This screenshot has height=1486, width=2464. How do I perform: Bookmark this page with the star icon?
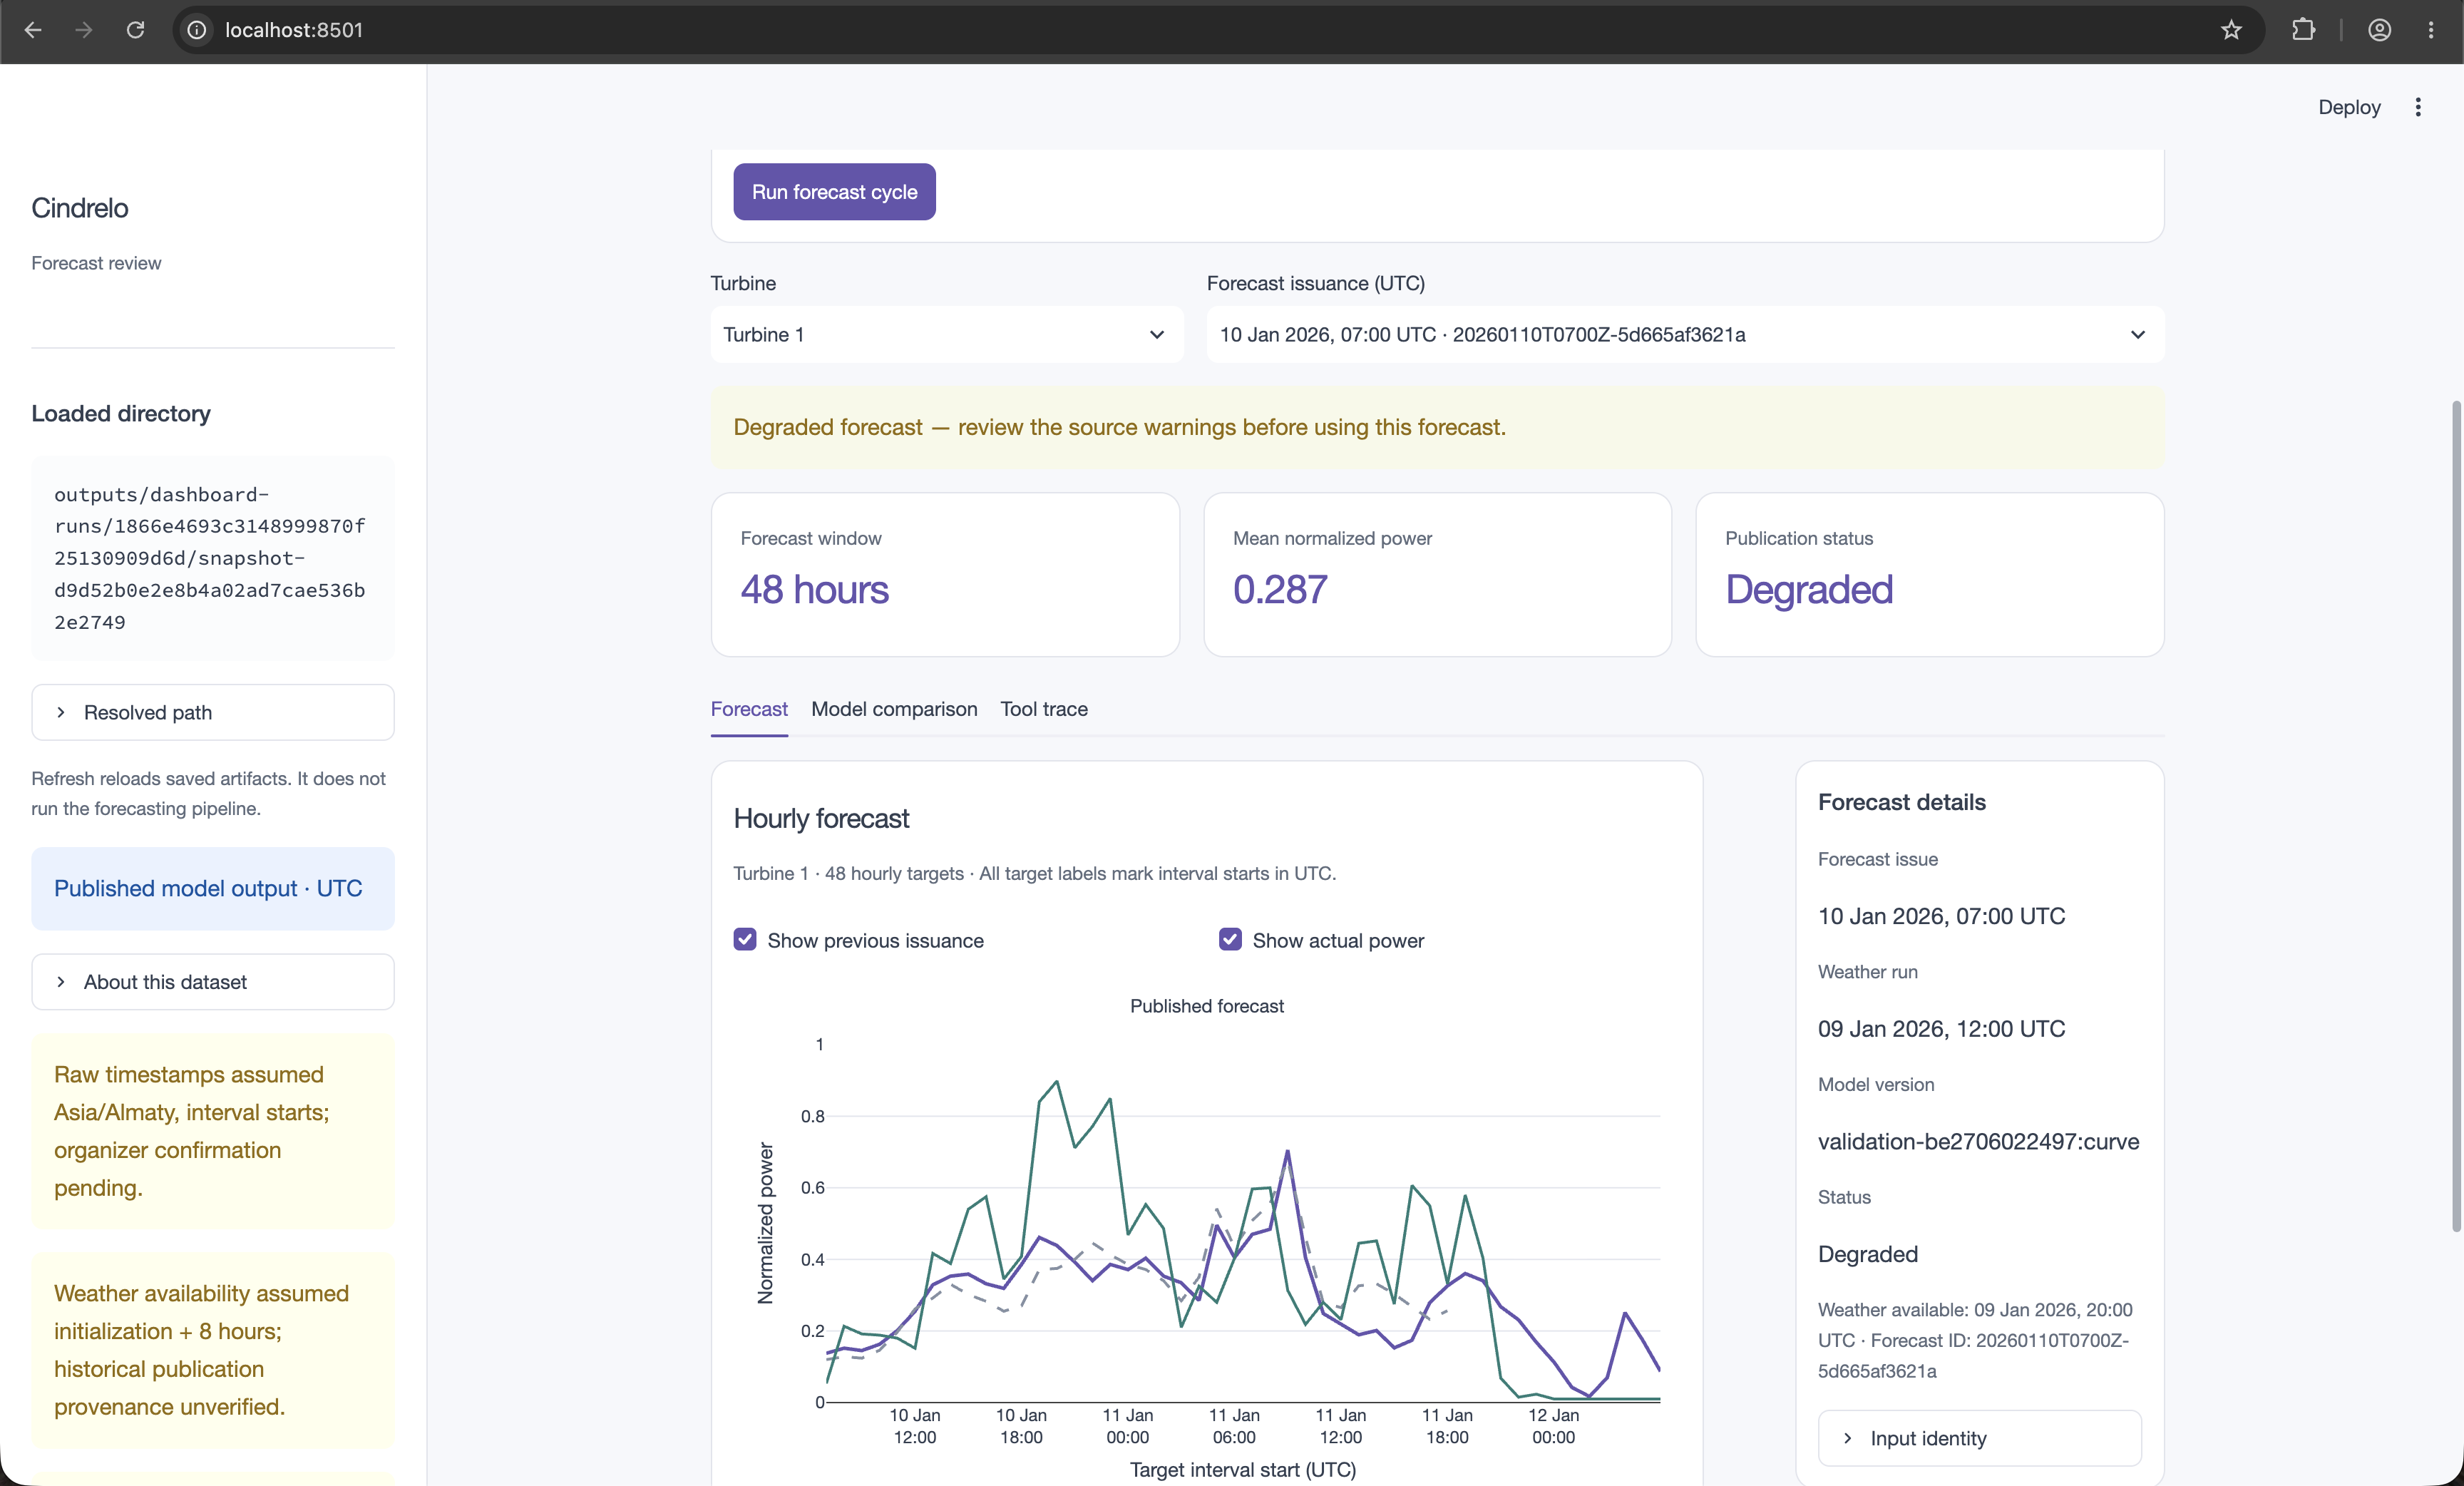pyautogui.click(x=2231, y=30)
